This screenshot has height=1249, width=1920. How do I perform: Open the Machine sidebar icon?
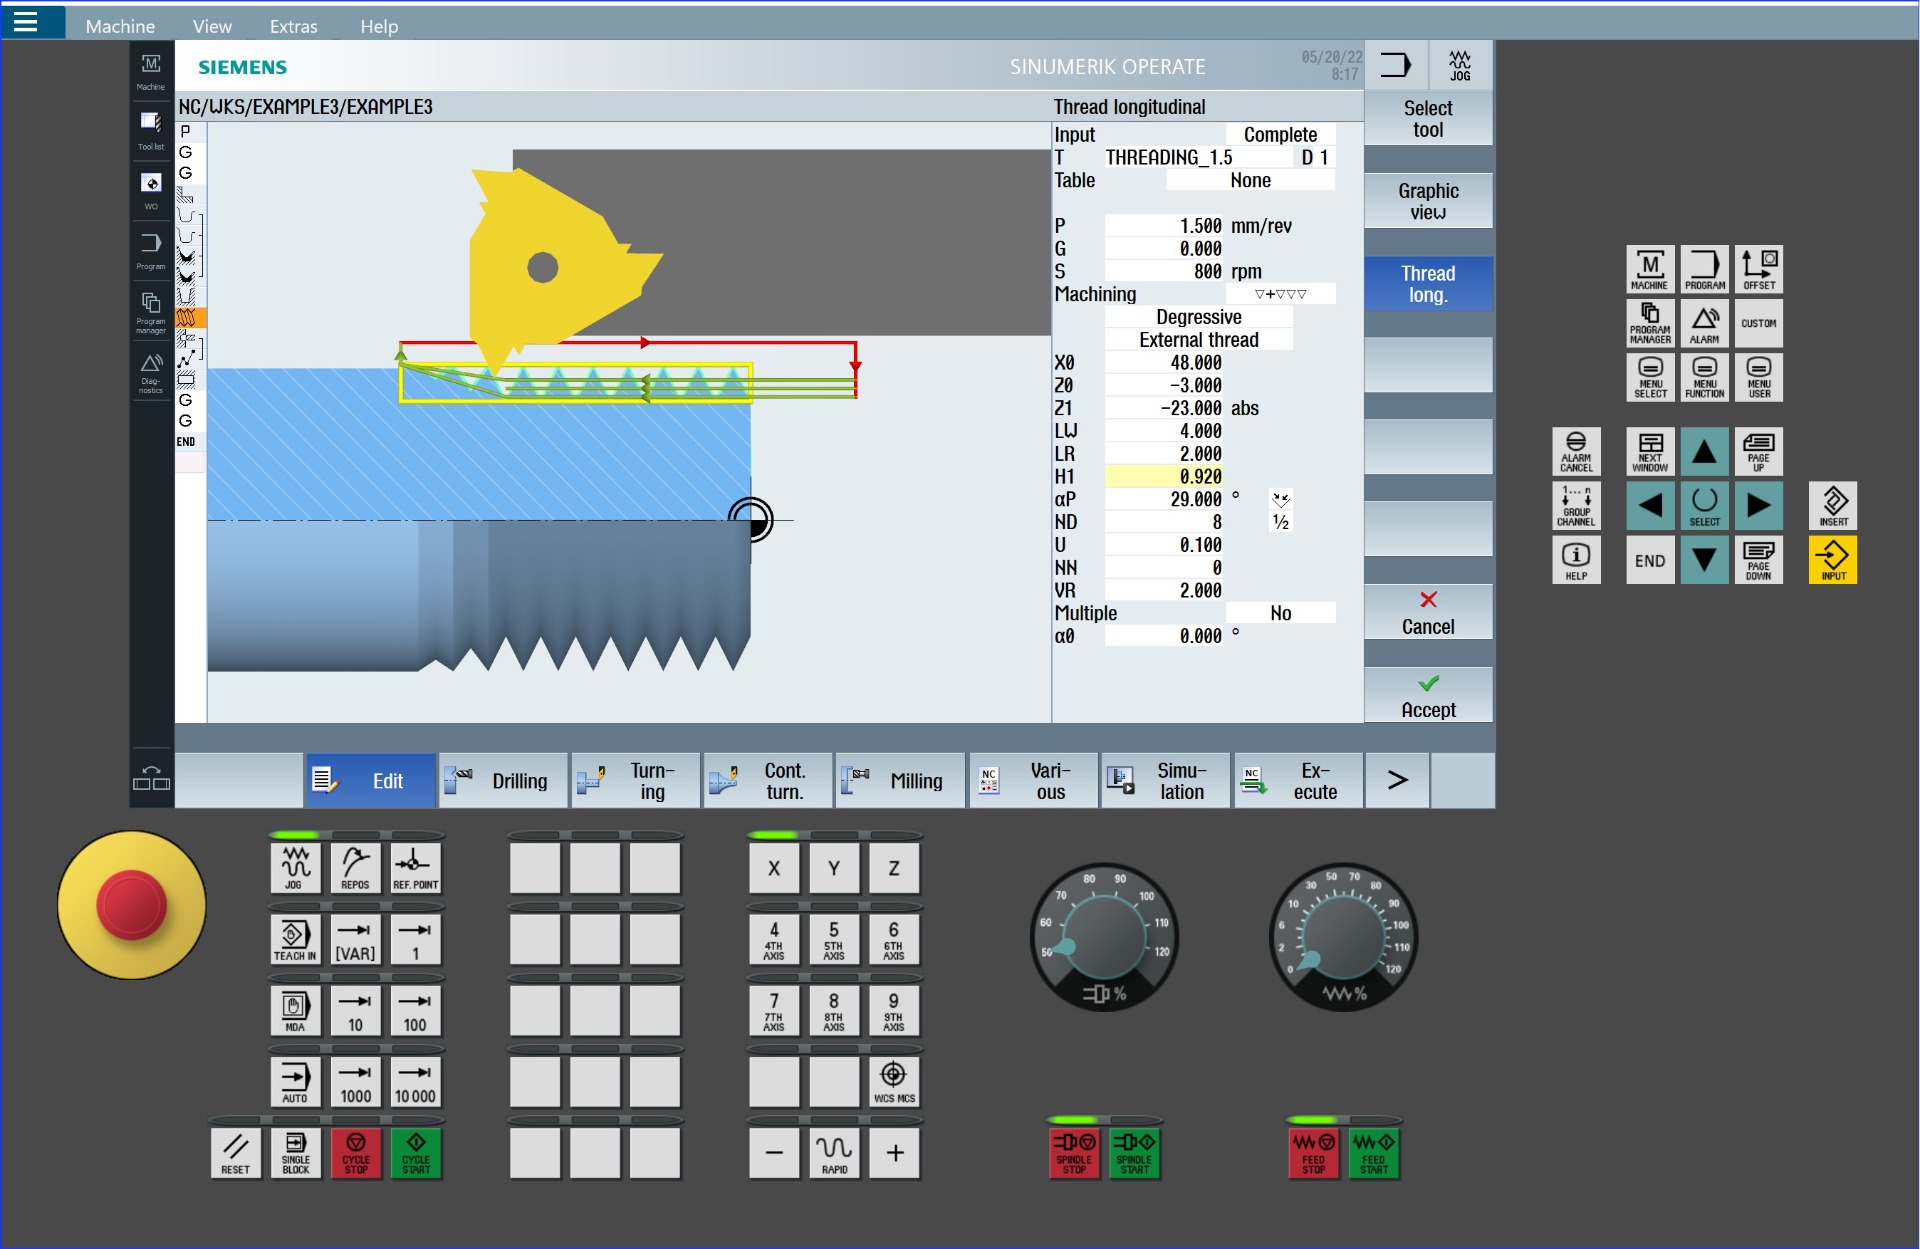point(151,71)
